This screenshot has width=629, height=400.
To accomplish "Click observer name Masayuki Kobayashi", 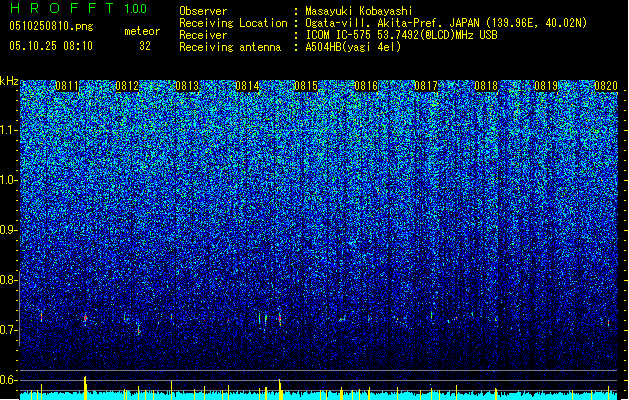I will (x=359, y=11).
